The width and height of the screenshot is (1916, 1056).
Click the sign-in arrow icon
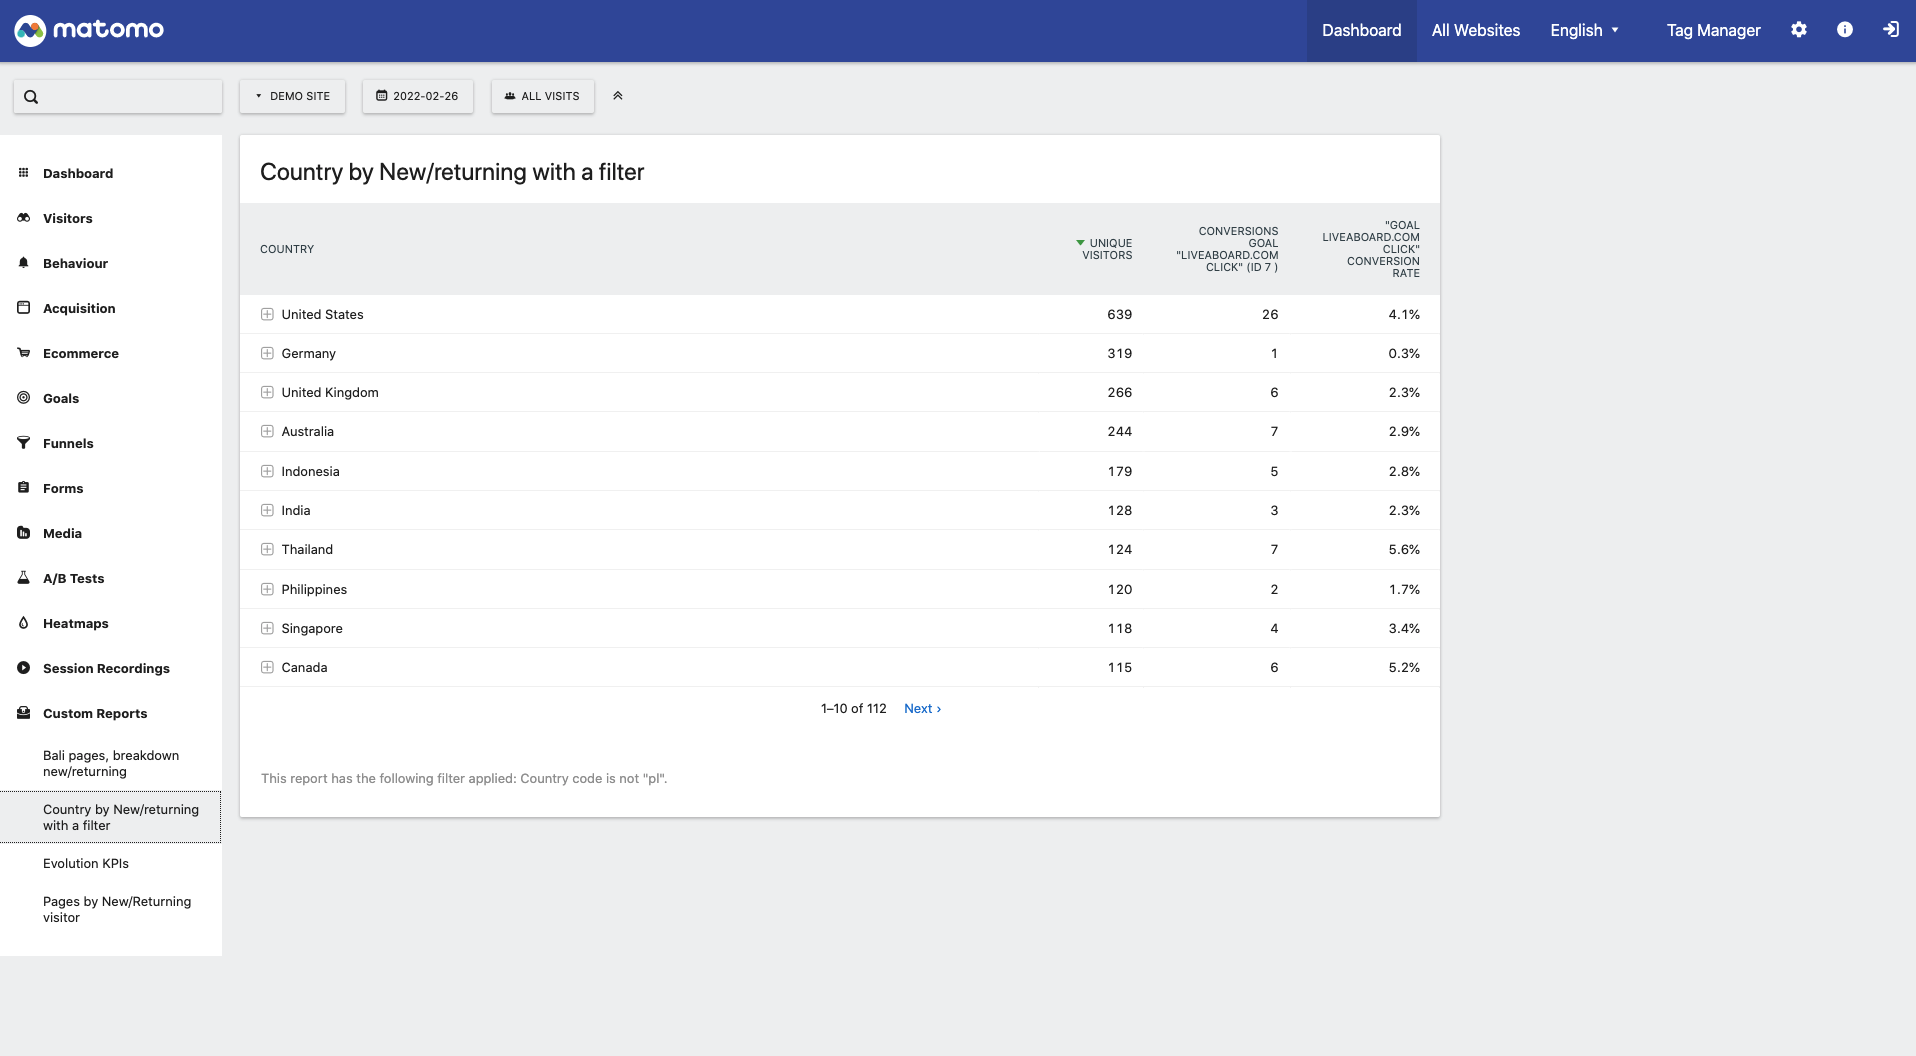click(1890, 30)
